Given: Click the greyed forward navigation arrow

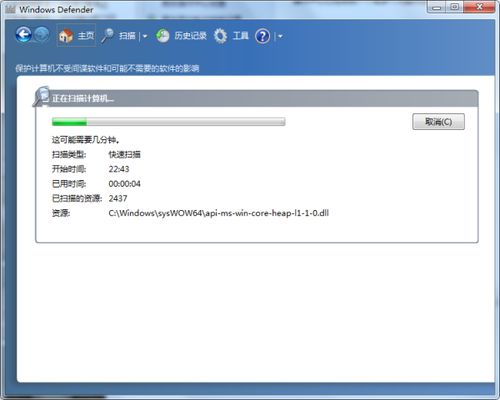Looking at the screenshot, I should coord(42,35).
